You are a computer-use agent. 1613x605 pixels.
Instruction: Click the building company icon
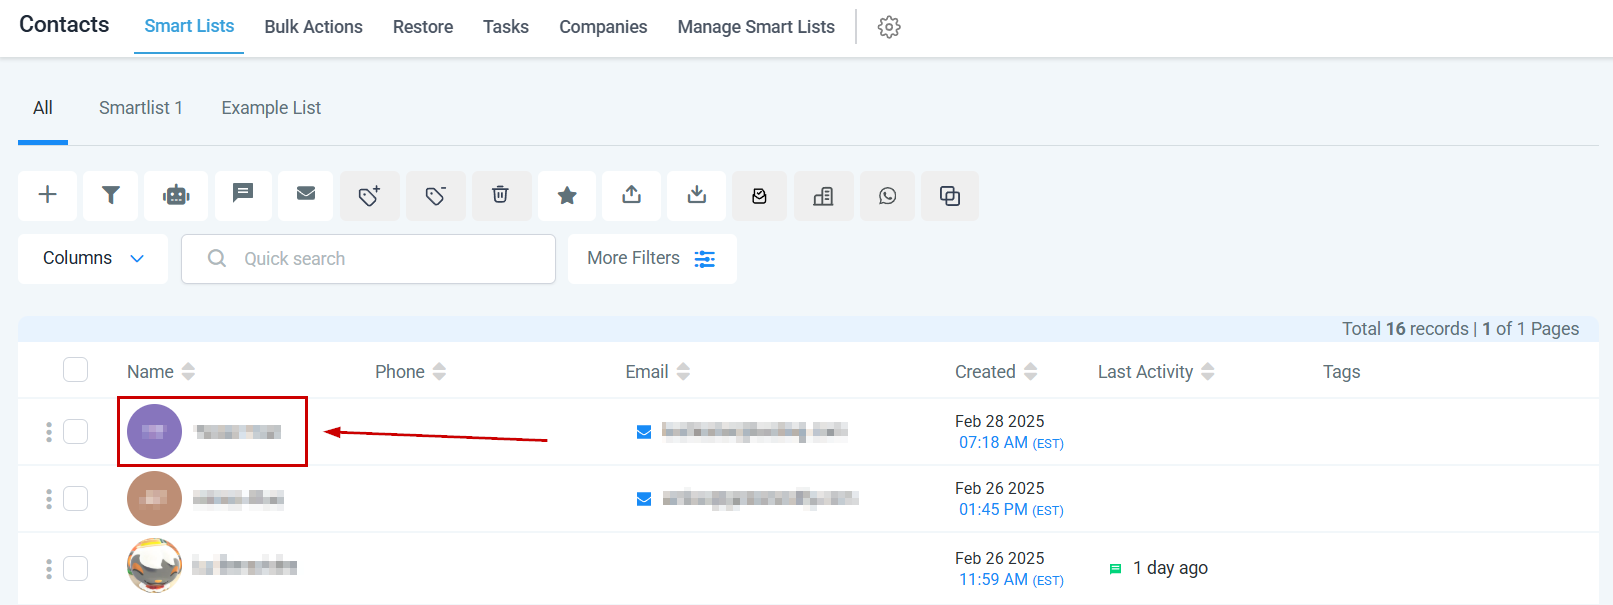coord(823,195)
